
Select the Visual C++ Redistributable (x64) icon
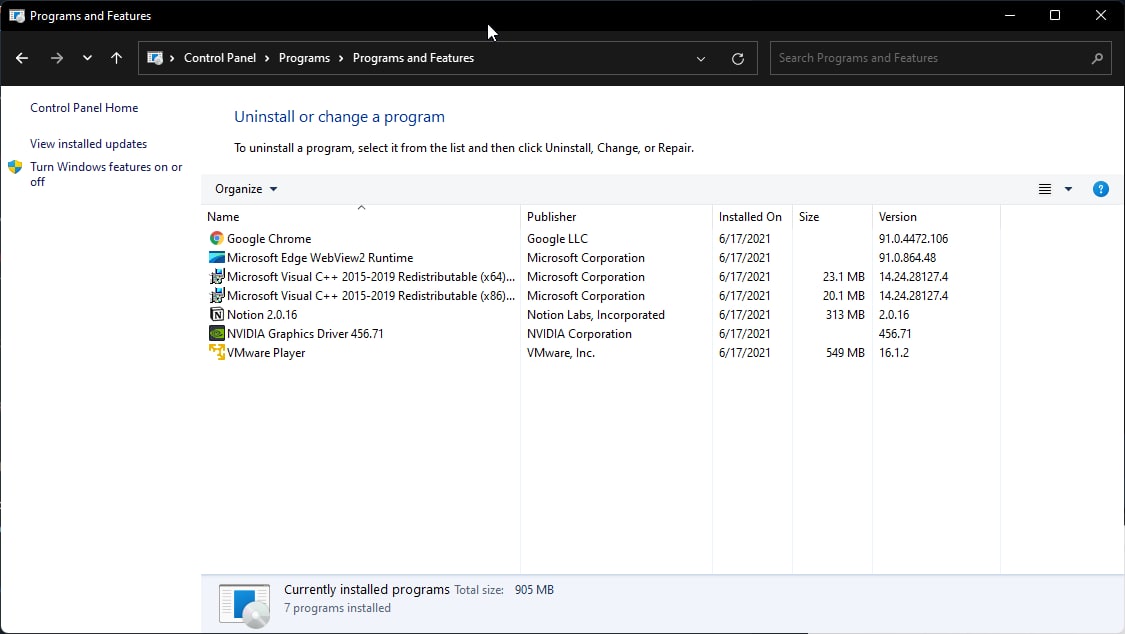point(217,276)
